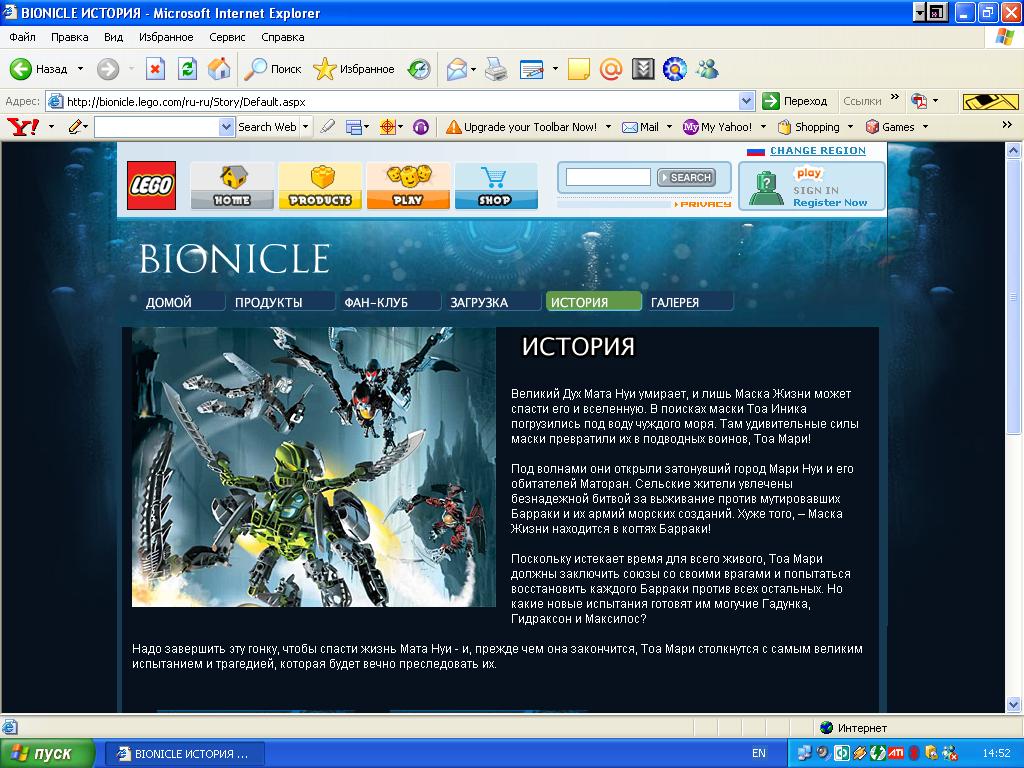This screenshot has height=768, width=1024.
Task: Click the Mail envelope toolbar icon
Action: click(456, 69)
